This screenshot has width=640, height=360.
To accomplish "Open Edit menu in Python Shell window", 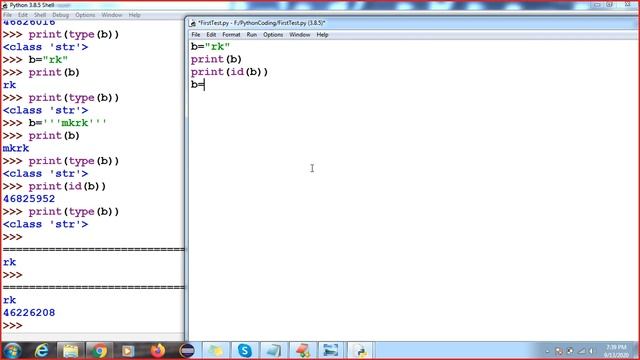I will click(x=22, y=15).
